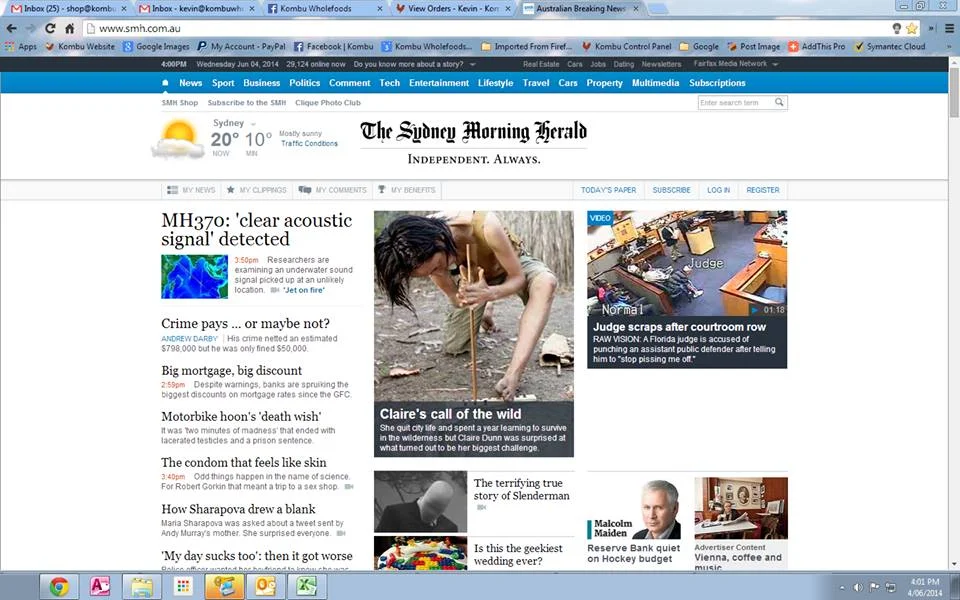Screen dimensions: 960x600
Task: Open the Chrome menu hamburger icon
Action: pyautogui.click(x=950, y=28)
